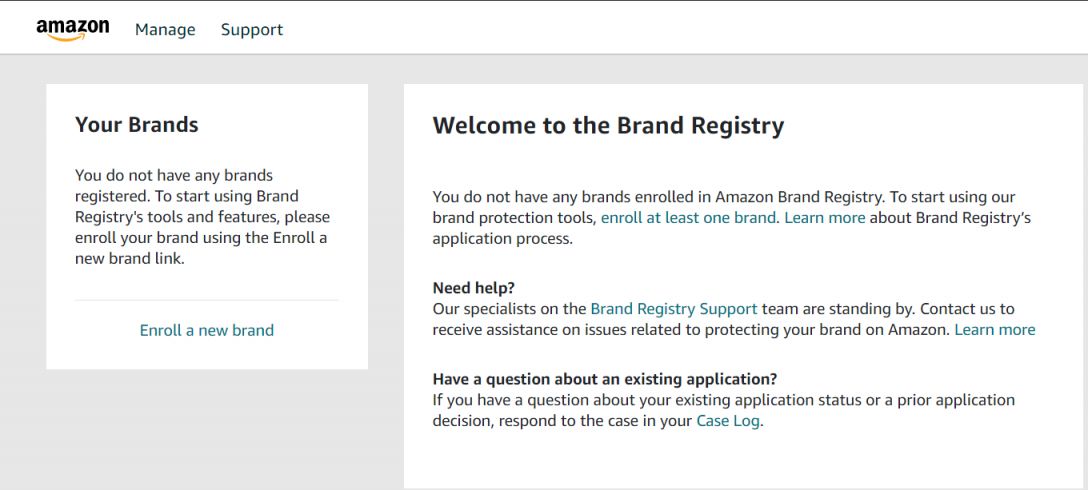This screenshot has height=490, width=1088.
Task: Click the divider line above 'Enroll a new brand'
Action: pos(207,301)
